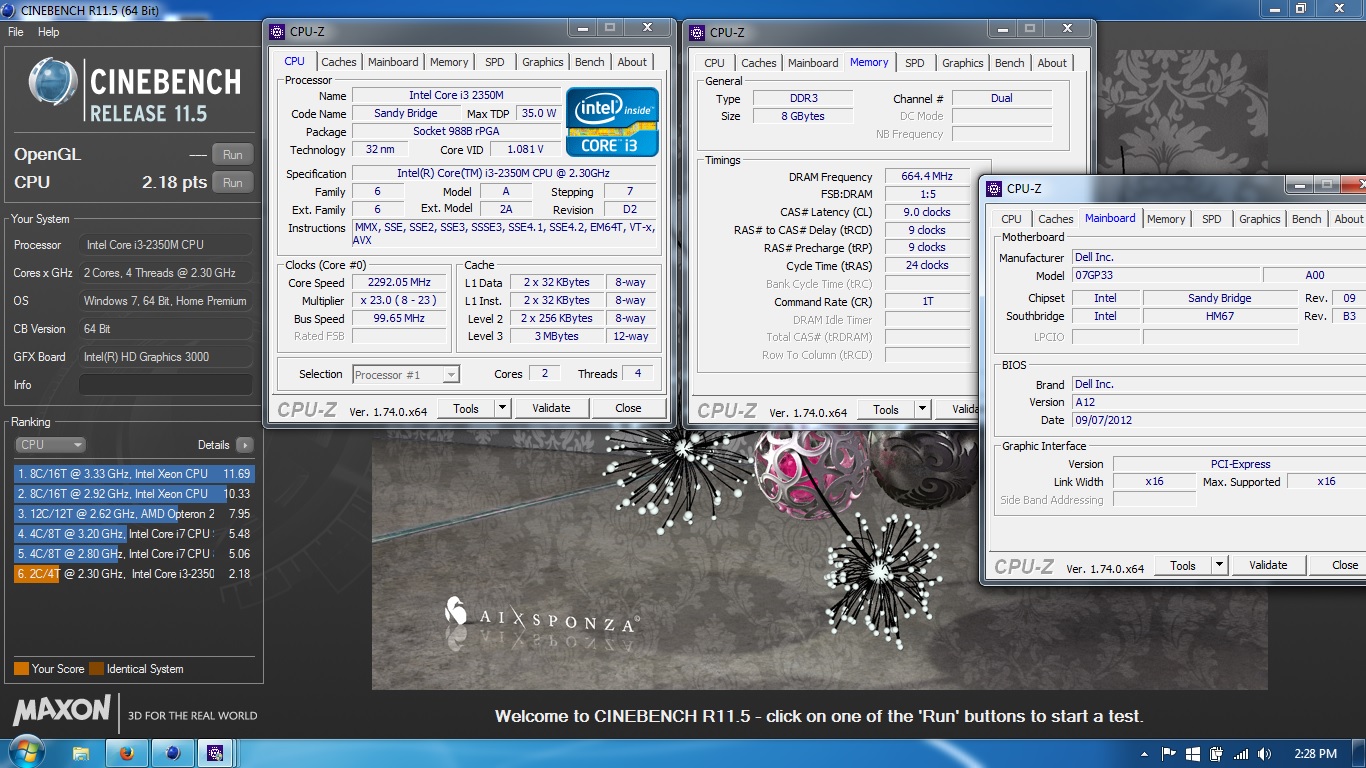Open the Tools dropdown arrow in the mainboard CPU-Z window
The height and width of the screenshot is (768, 1366).
1219,565
